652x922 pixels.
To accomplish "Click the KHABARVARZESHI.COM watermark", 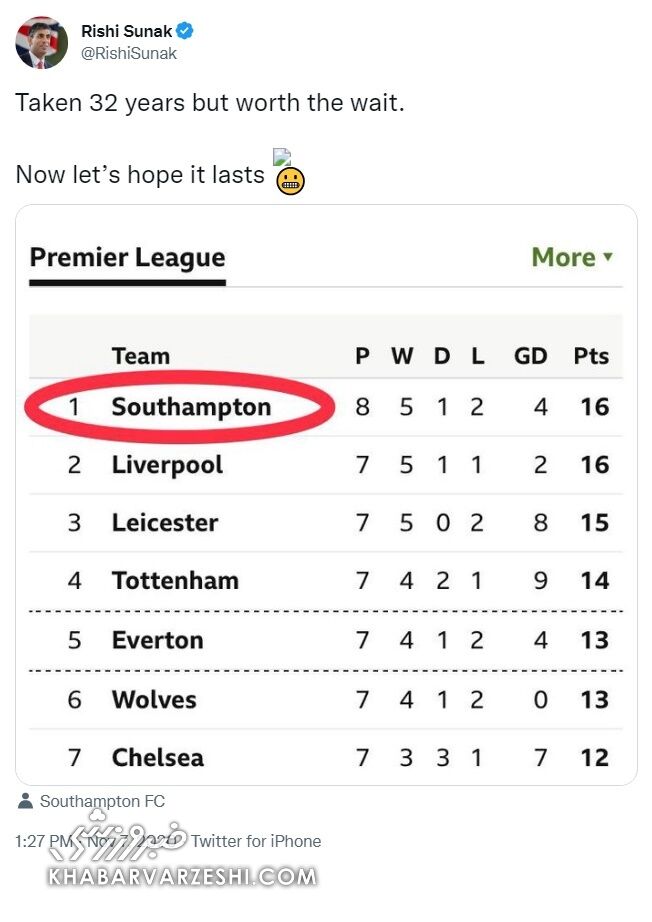I will point(182,877).
